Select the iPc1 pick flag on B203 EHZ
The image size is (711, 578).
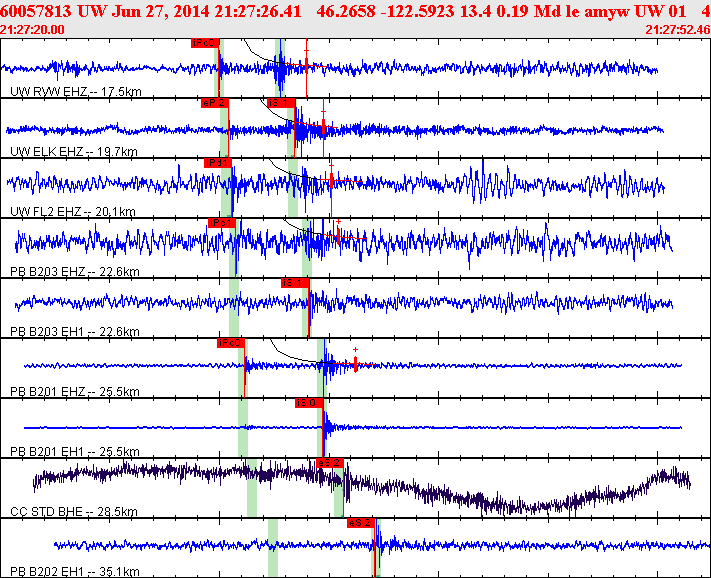coord(222,223)
